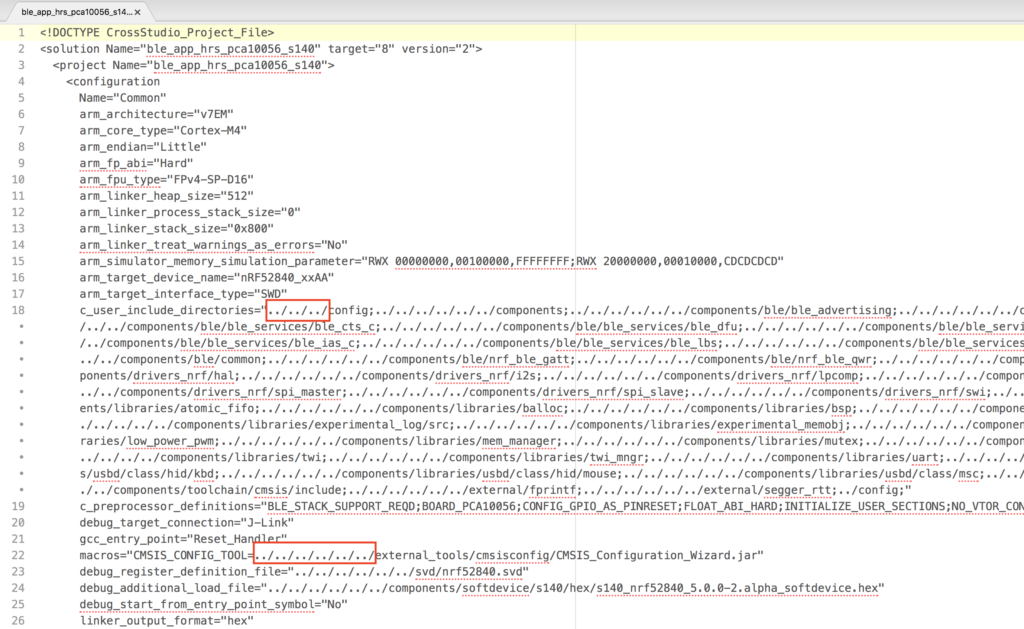Click arm_fp_abi="Hard" line
This screenshot has height=629, width=1024.
pyautogui.click(x=136, y=163)
